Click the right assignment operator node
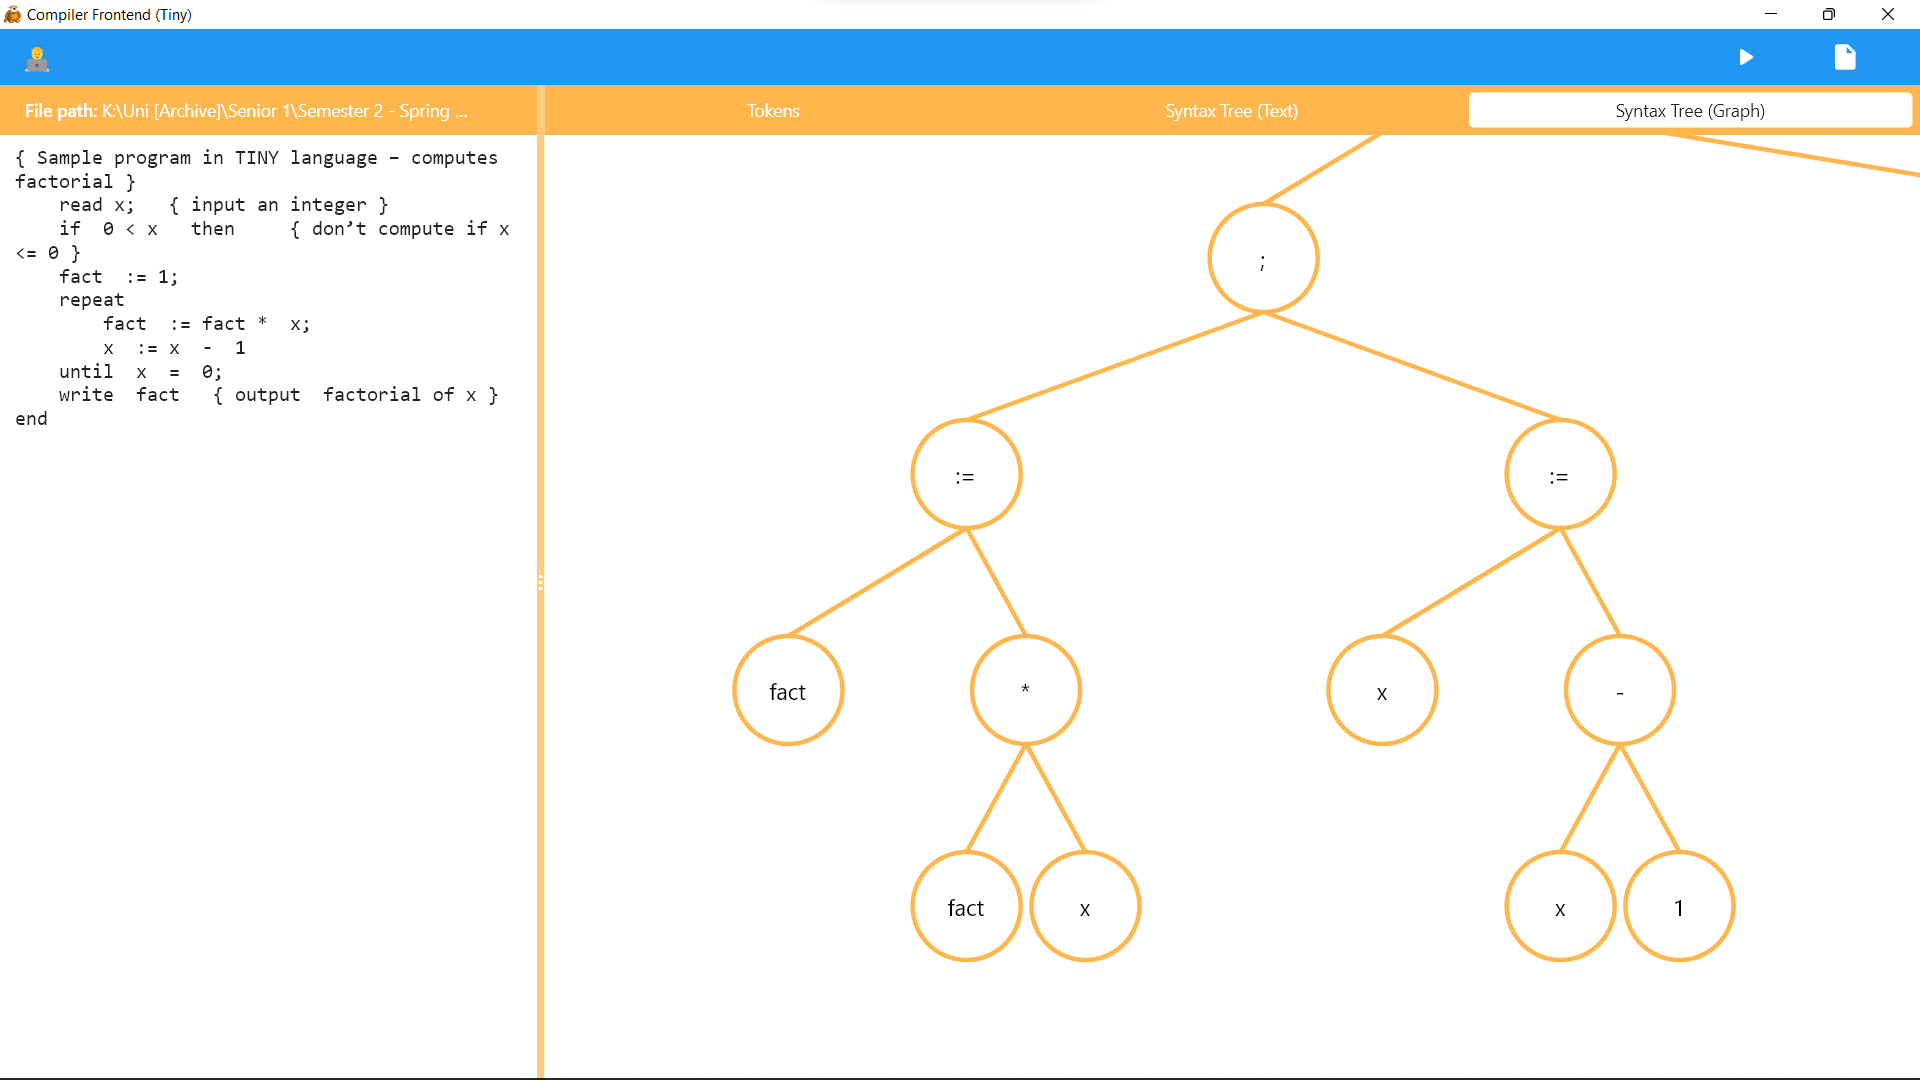Image resolution: width=1920 pixels, height=1080 pixels. (x=1560, y=476)
